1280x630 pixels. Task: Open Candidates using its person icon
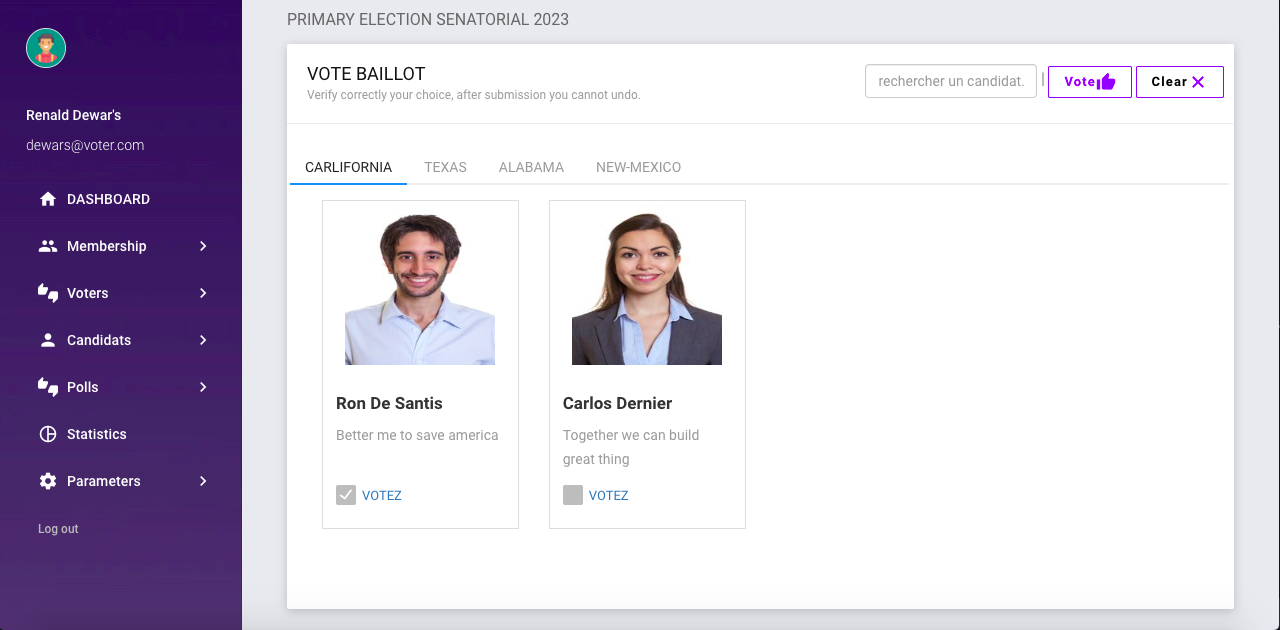click(48, 339)
